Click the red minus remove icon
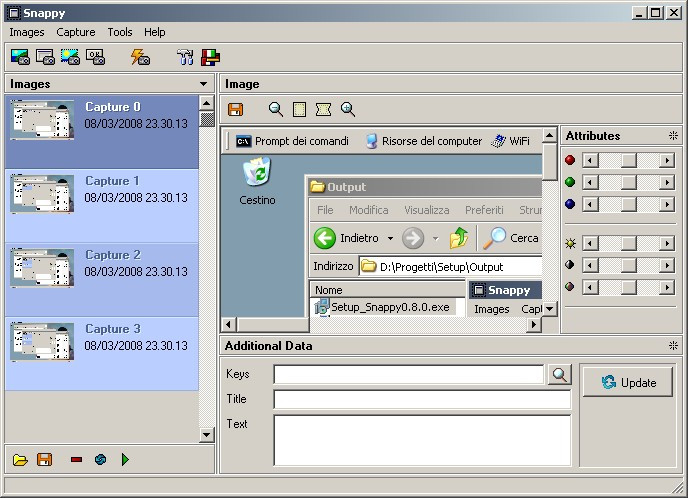Viewport: 688px width, 498px height. point(76,459)
